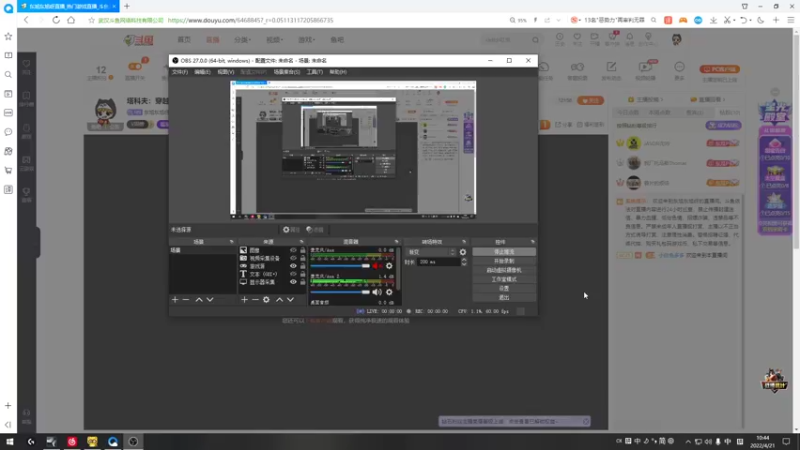Move scene down with the Scenes panel down arrow
800x450 pixels.
point(210,299)
